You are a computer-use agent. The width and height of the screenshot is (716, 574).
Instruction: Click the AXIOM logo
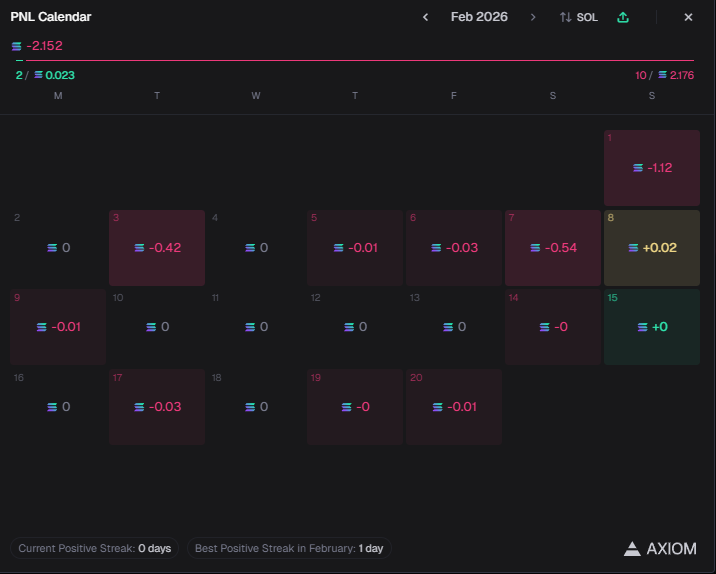tap(660, 548)
